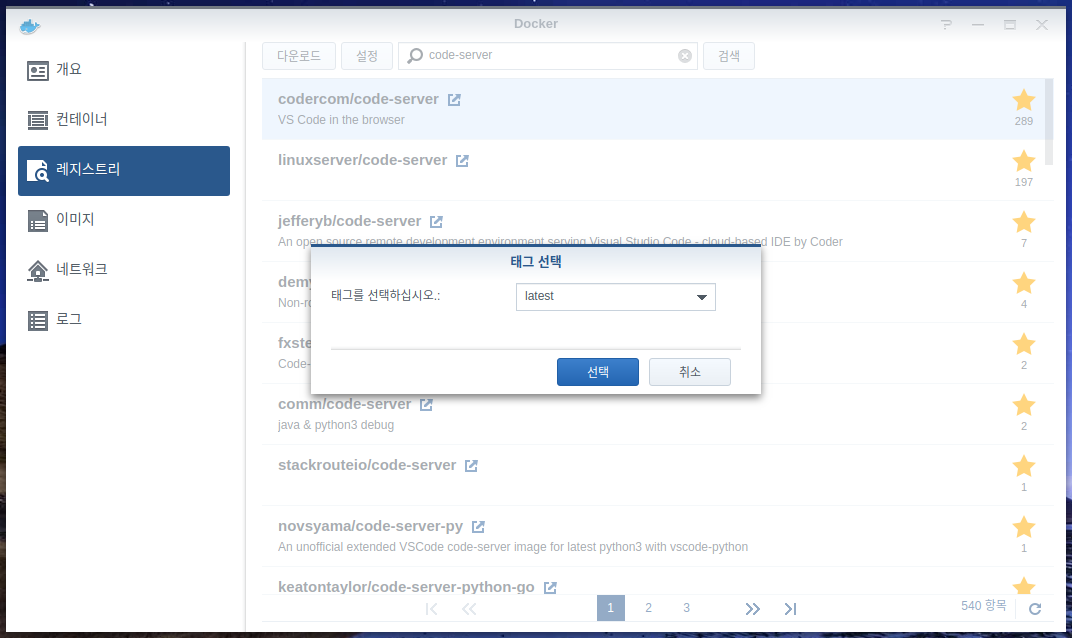Jump forward in result pages

(x=753, y=609)
